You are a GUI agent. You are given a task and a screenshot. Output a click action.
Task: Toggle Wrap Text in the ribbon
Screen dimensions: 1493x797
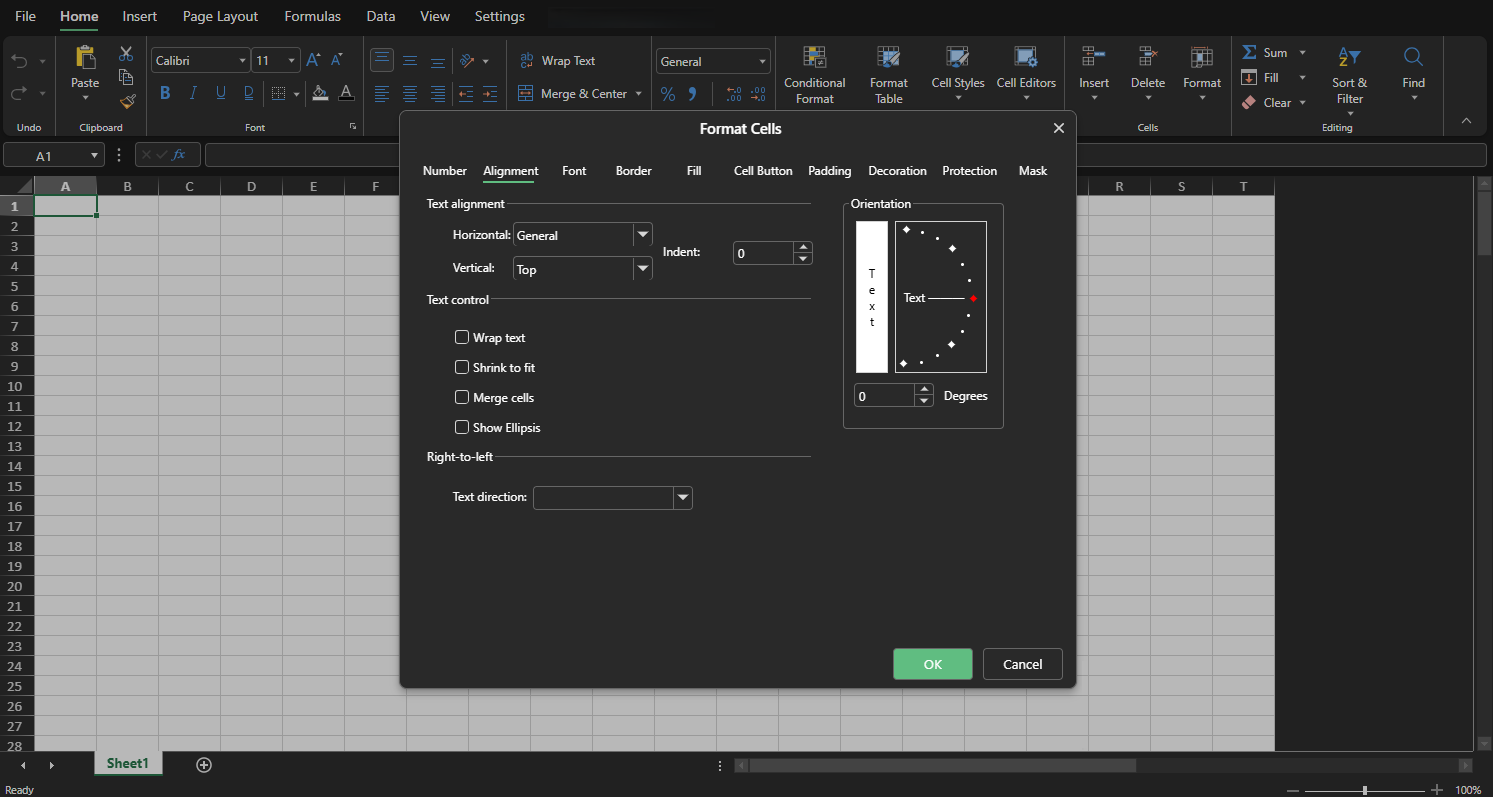pyautogui.click(x=556, y=61)
